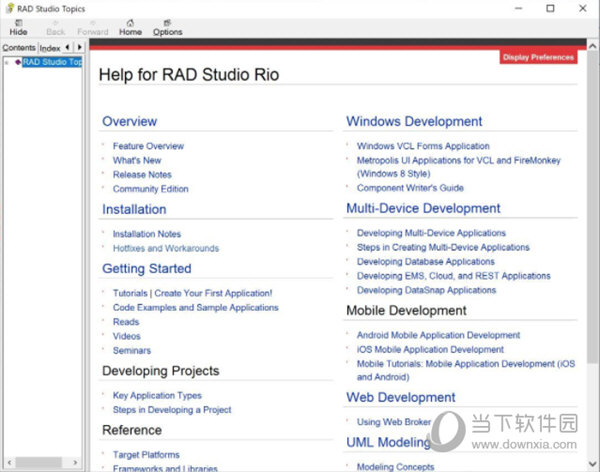Open Tutorials link

130,293
